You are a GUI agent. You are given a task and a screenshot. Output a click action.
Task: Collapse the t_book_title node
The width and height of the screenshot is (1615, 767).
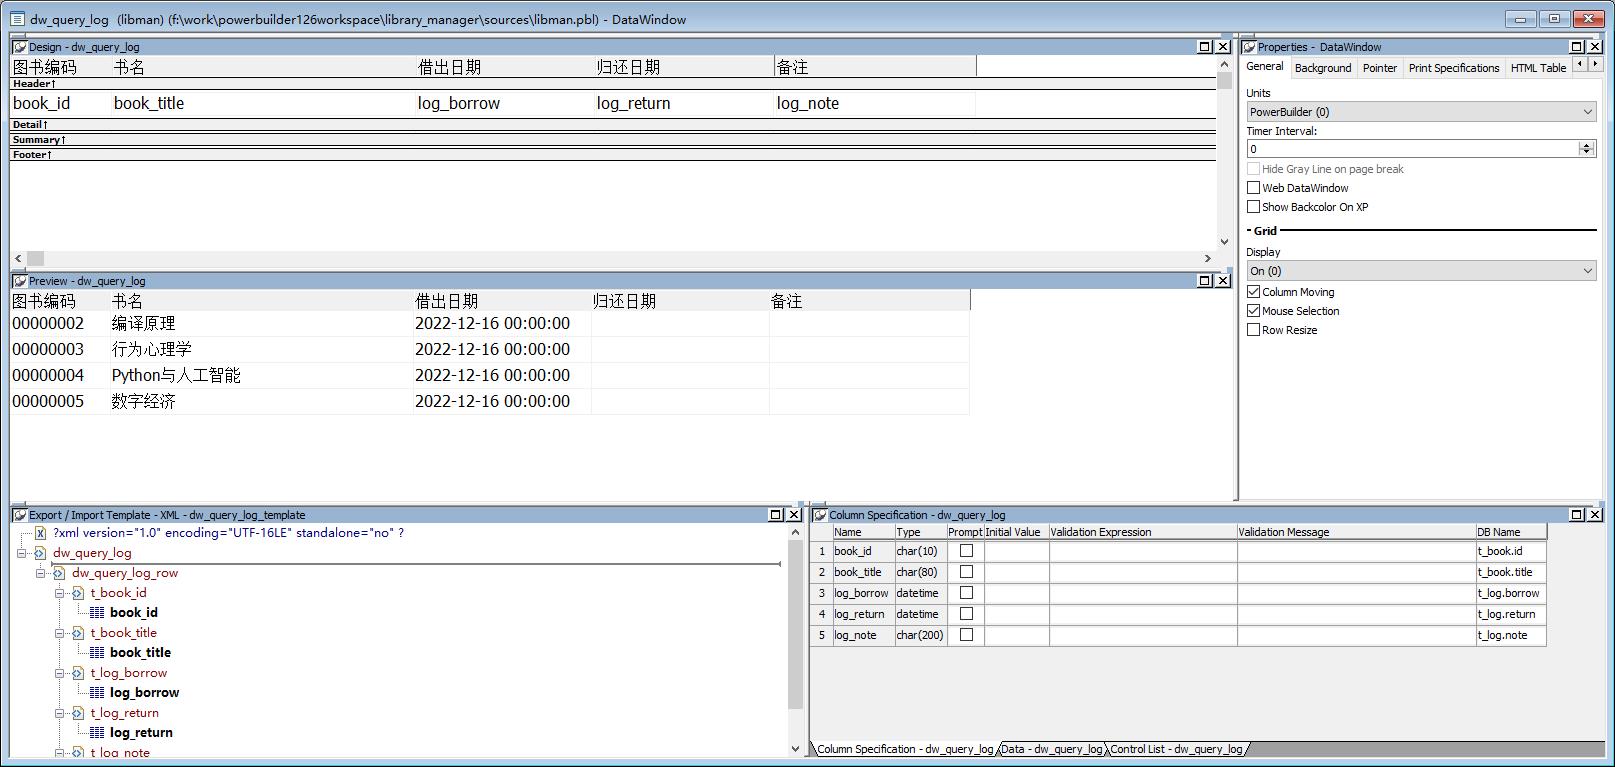[x=60, y=633]
